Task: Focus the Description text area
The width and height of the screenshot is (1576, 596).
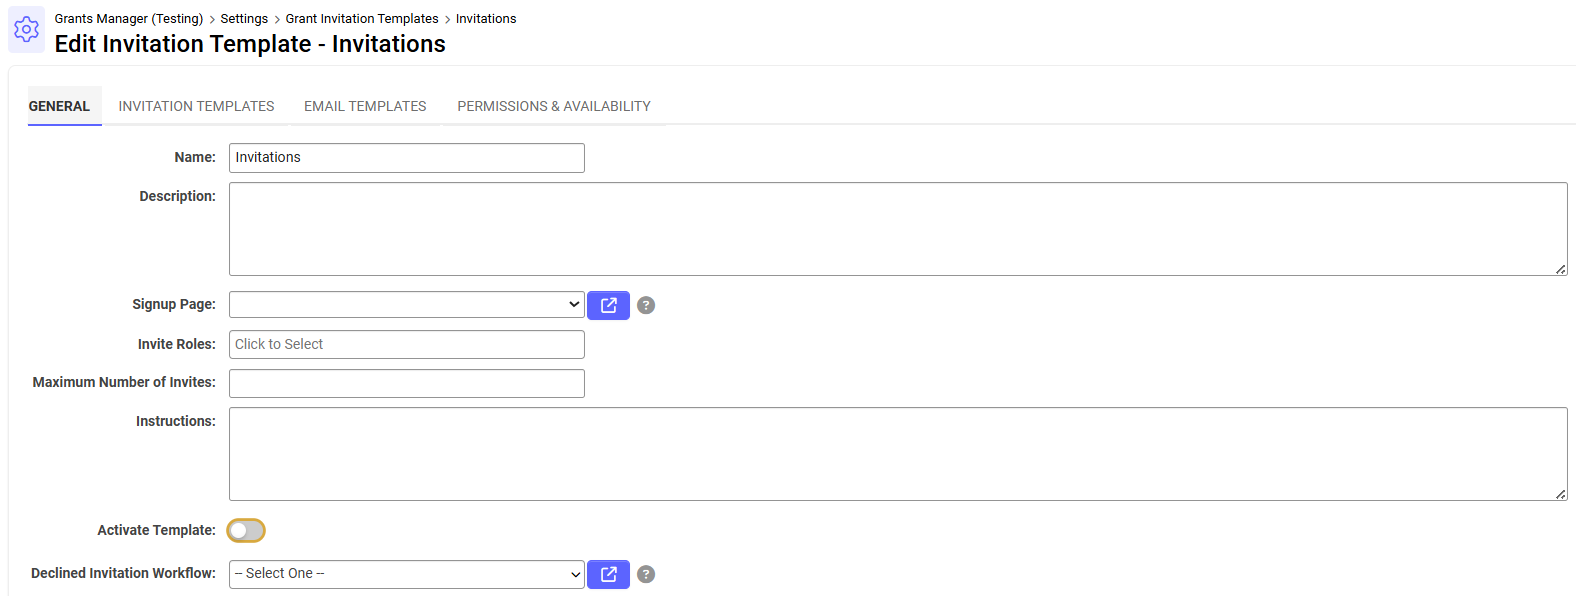Action: [x=897, y=229]
